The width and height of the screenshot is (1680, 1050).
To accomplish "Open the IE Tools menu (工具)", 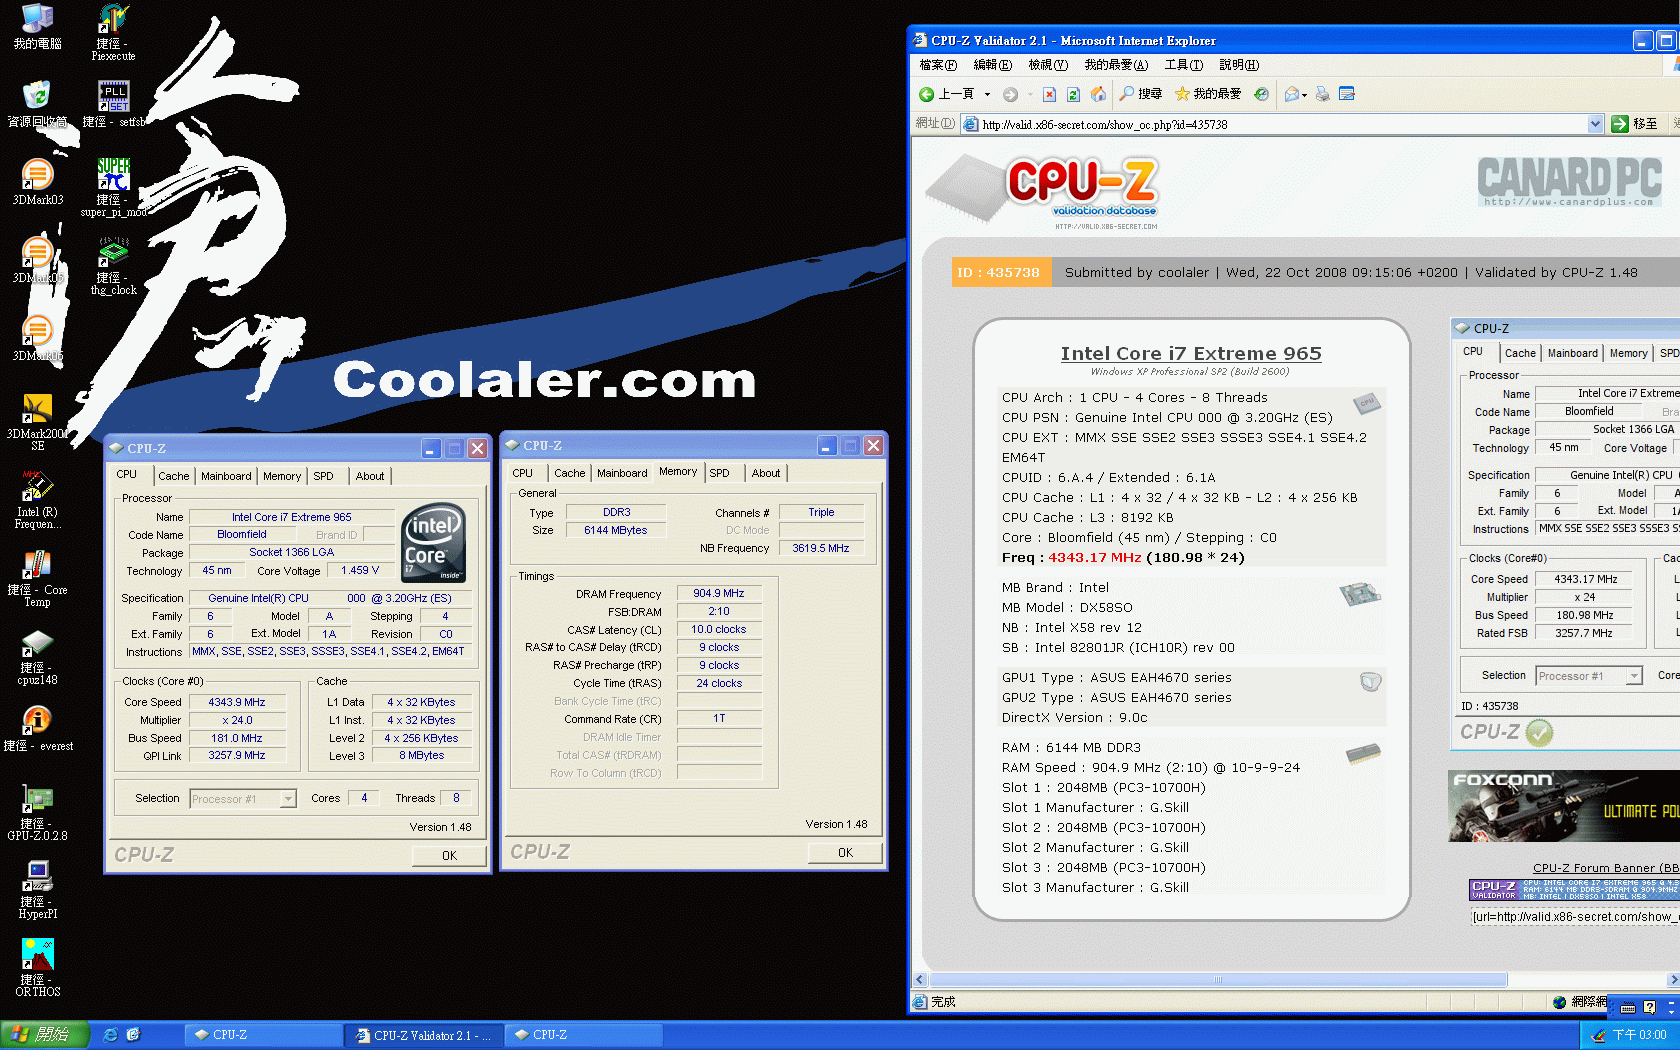I will tap(1183, 65).
